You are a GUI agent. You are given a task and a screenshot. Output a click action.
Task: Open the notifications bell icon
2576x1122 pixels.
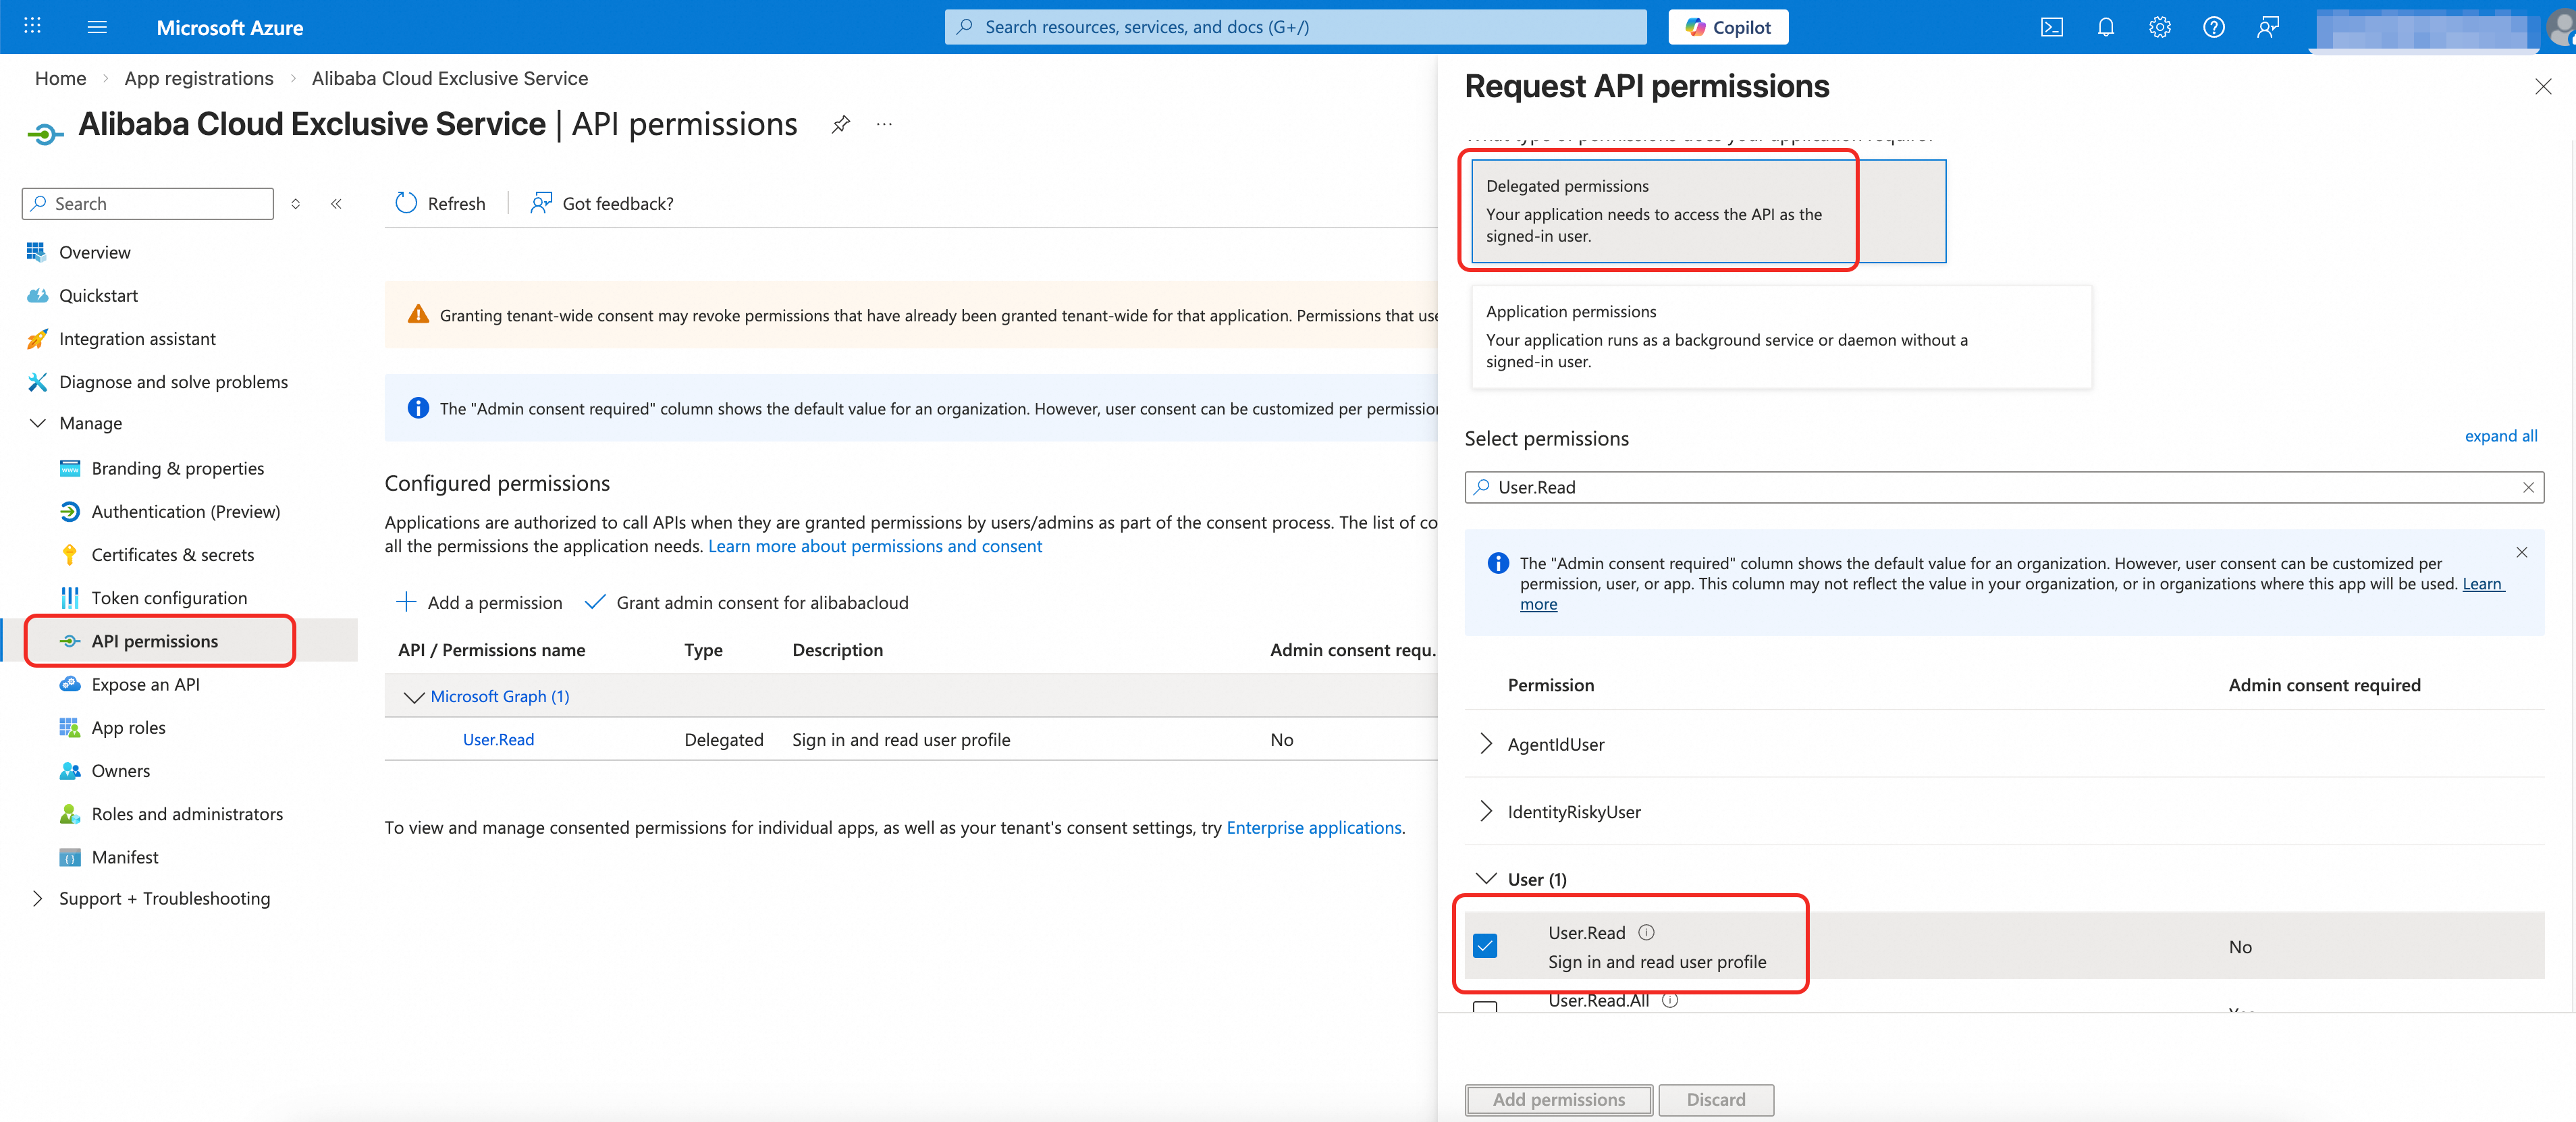click(2105, 27)
